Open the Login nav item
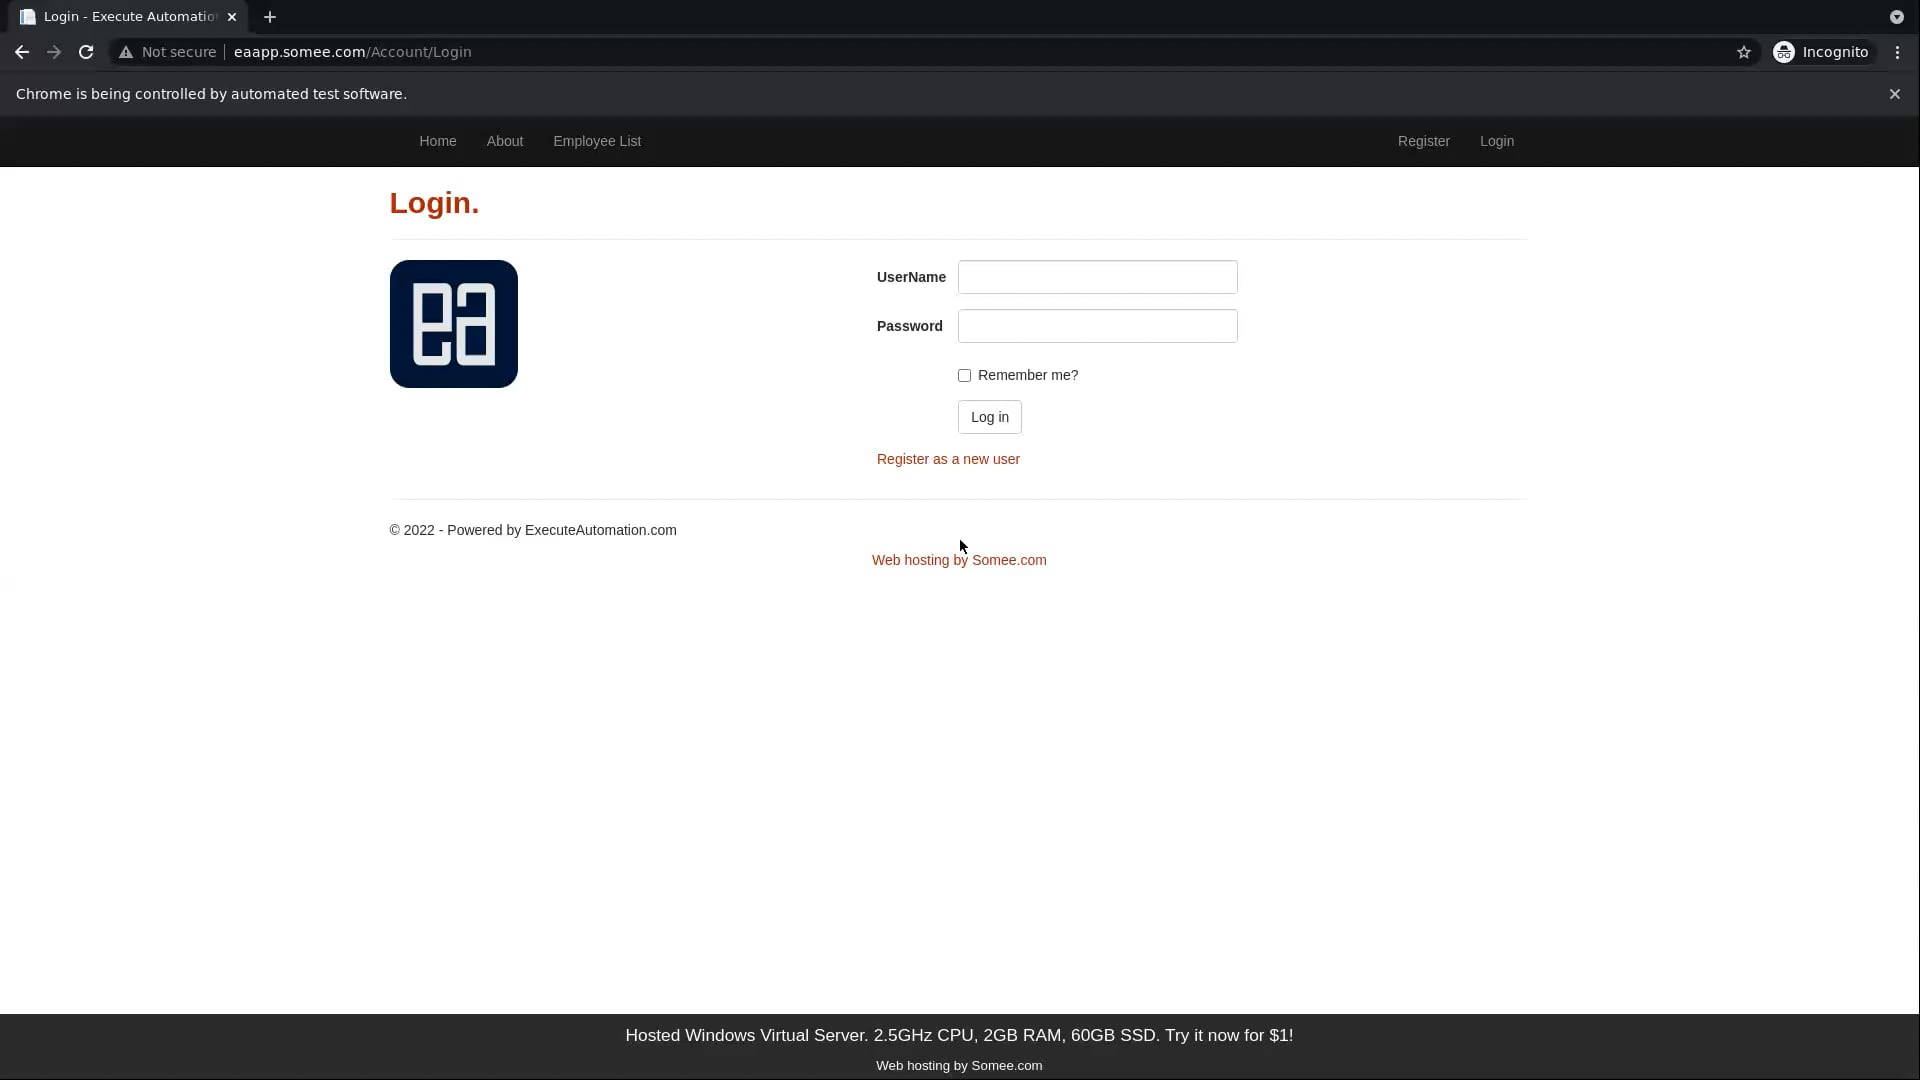 pos(1496,141)
